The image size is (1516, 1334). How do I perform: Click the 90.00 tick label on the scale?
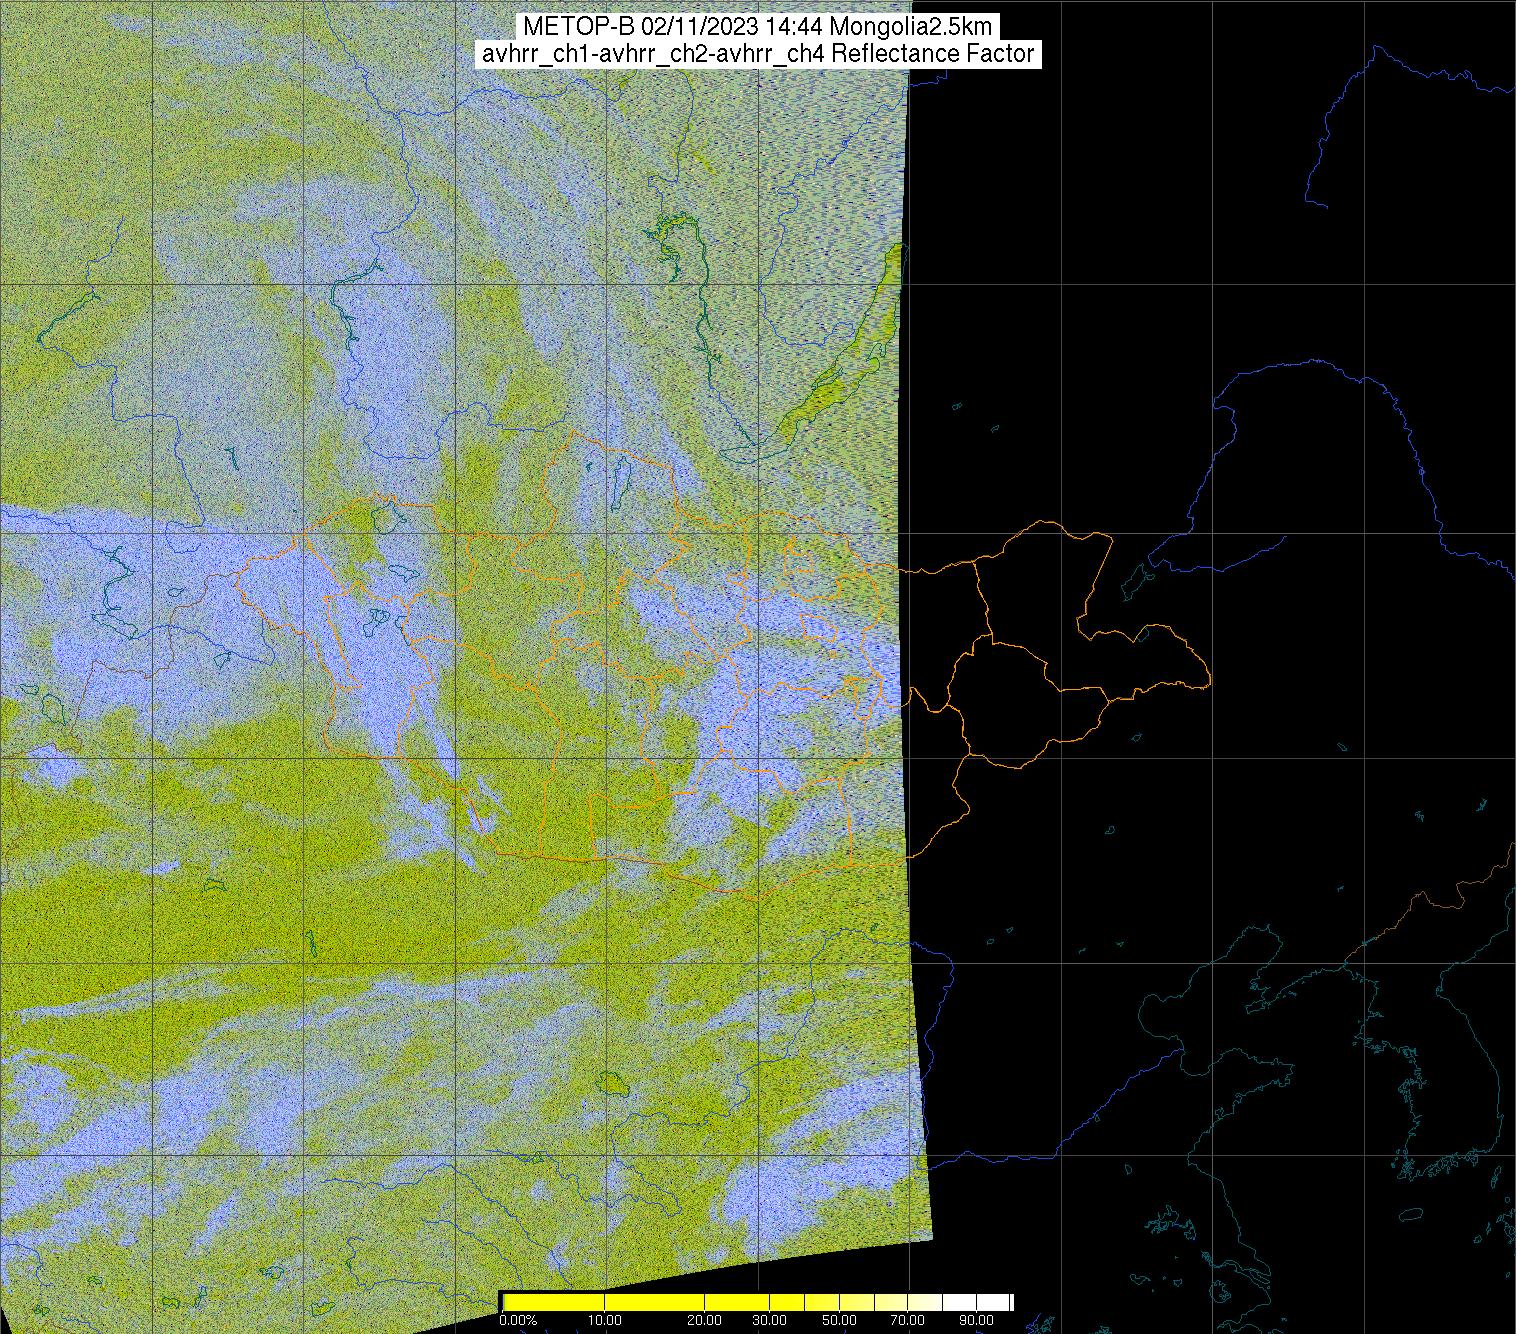click(x=978, y=1321)
